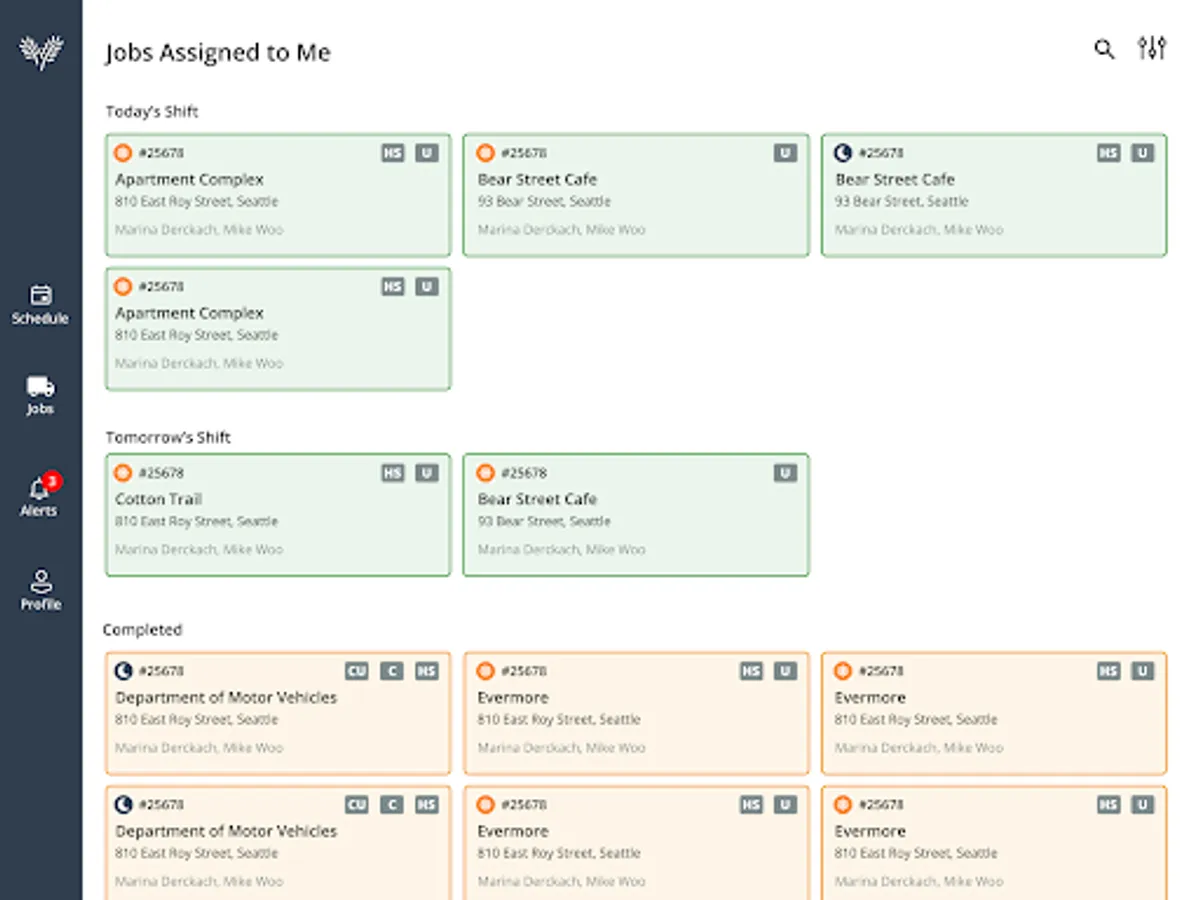Open the Profile sidebar icon
Viewport: 1200px width, 900px height.
tap(41, 590)
